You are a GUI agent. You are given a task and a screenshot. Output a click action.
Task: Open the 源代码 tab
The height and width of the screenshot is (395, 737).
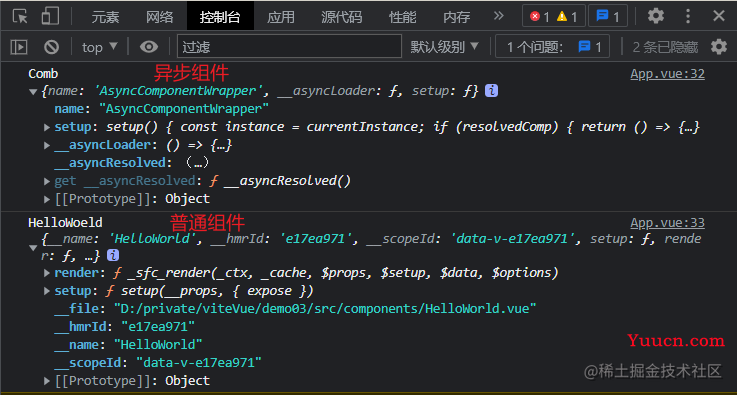point(342,17)
